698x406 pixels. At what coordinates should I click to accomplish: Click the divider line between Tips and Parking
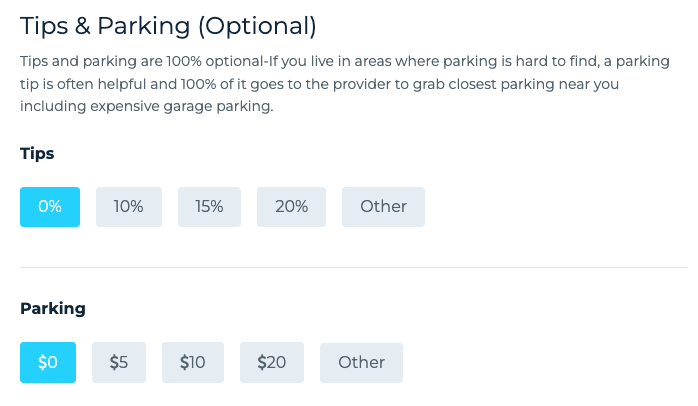coord(354,267)
